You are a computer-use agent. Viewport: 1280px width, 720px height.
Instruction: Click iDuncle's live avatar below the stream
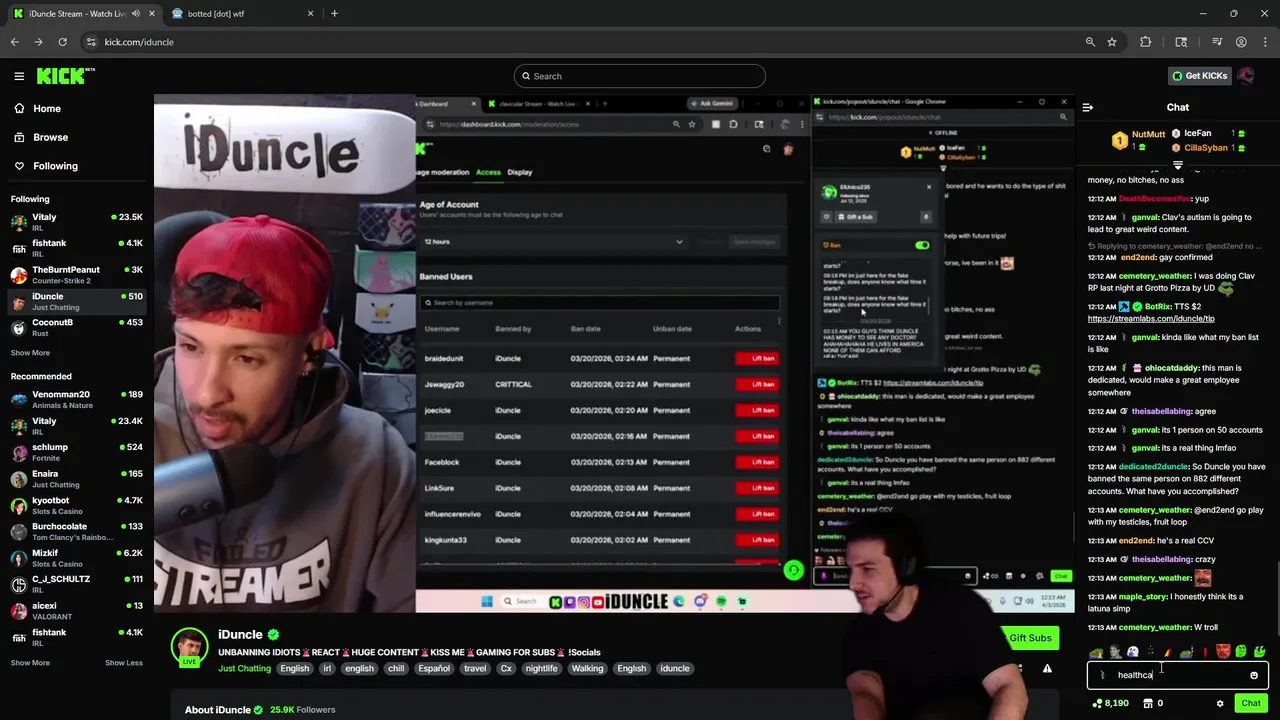click(189, 647)
